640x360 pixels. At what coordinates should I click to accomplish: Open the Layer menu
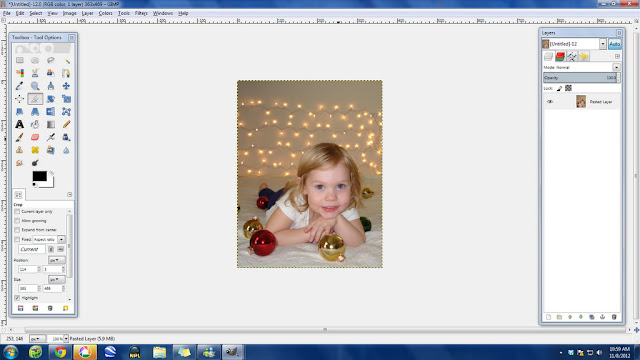point(87,13)
